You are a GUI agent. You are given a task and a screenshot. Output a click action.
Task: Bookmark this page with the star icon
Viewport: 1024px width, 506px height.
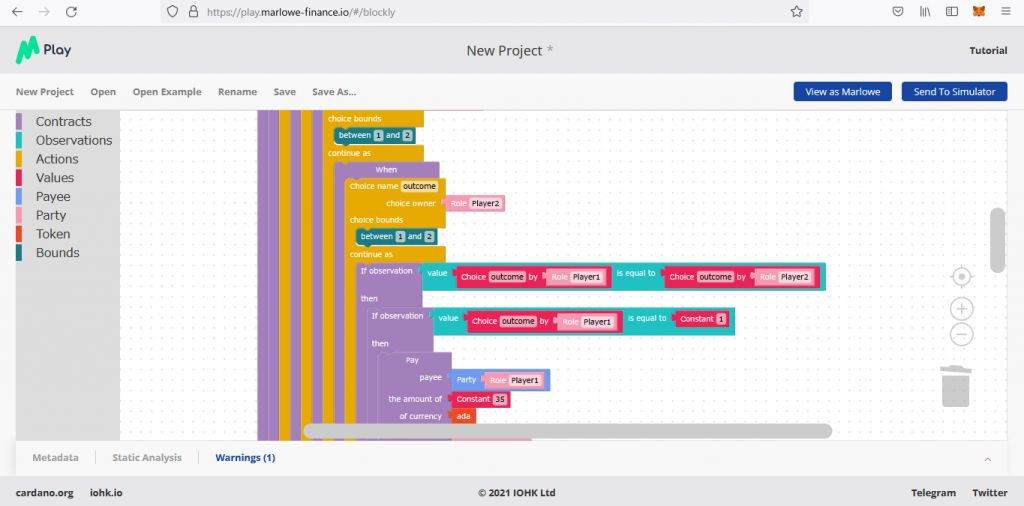(x=796, y=12)
